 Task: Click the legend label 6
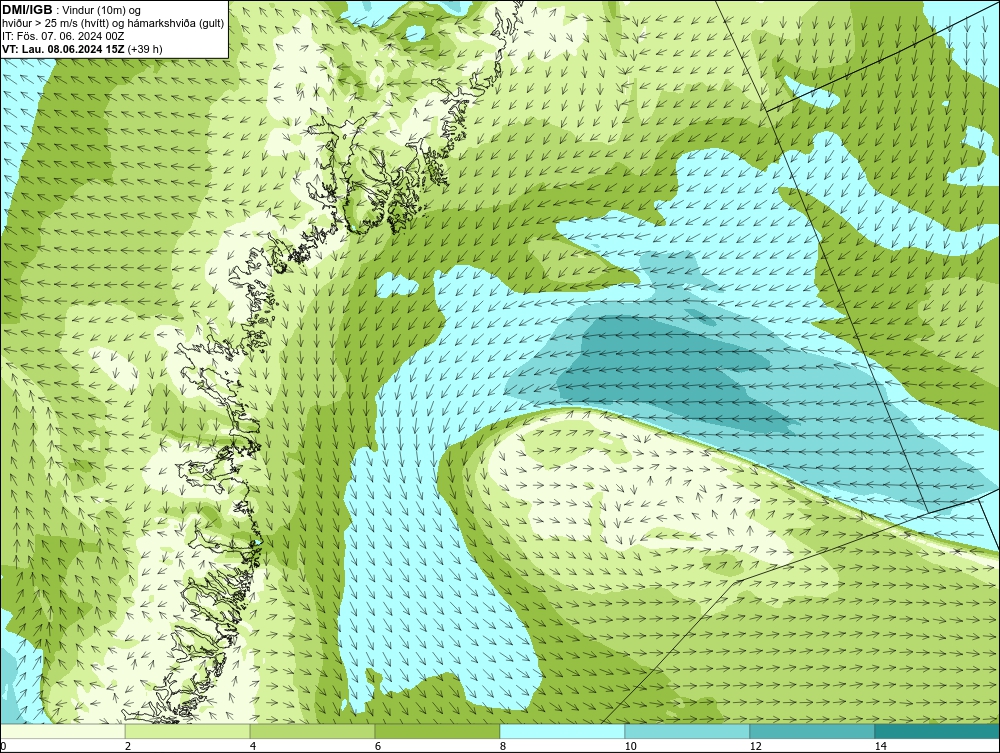pos(378,747)
